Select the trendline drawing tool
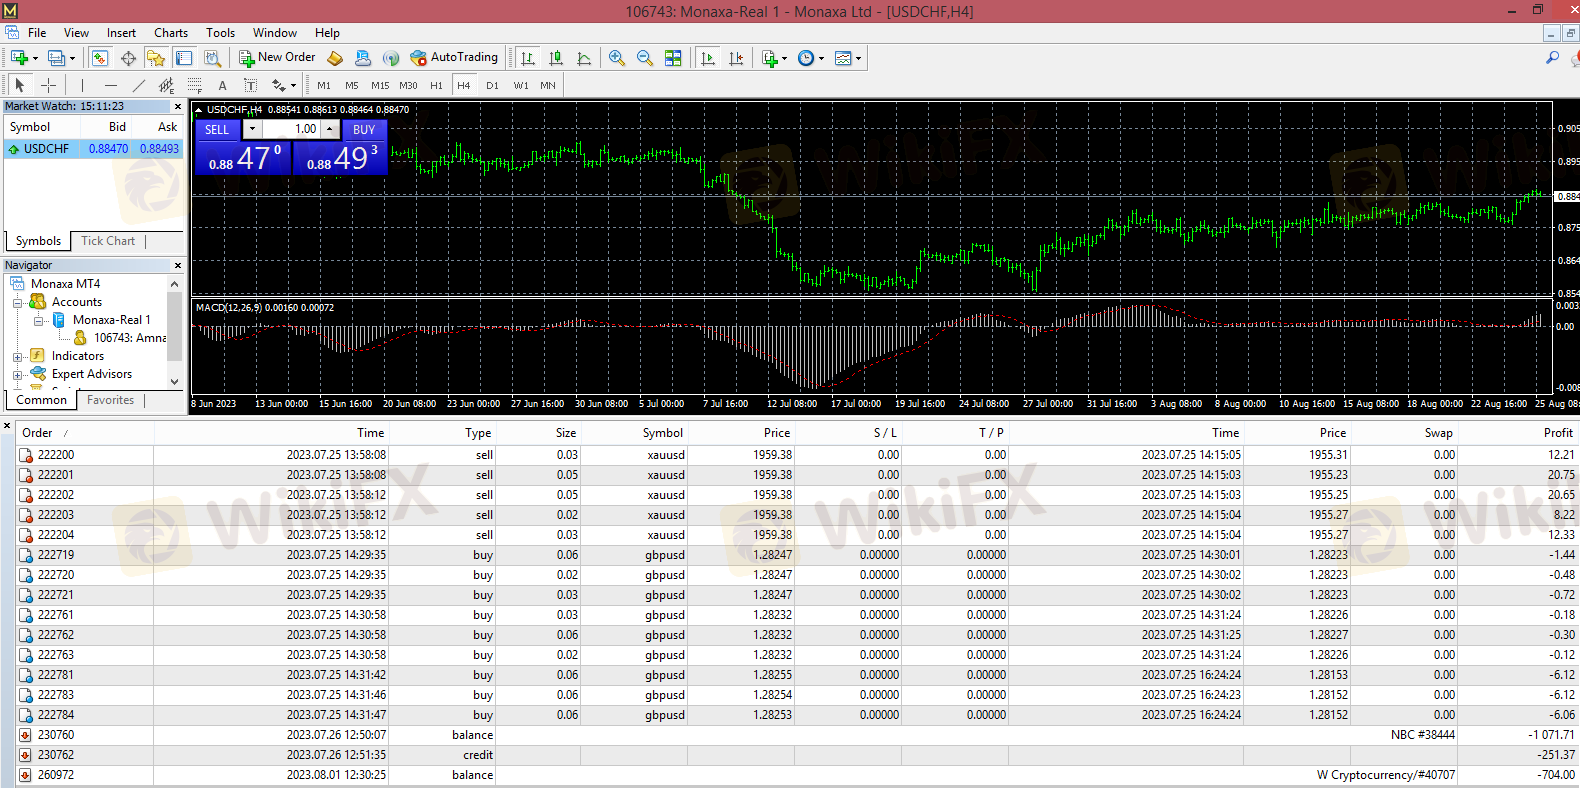Viewport: 1580px width, 788px height. [139, 85]
